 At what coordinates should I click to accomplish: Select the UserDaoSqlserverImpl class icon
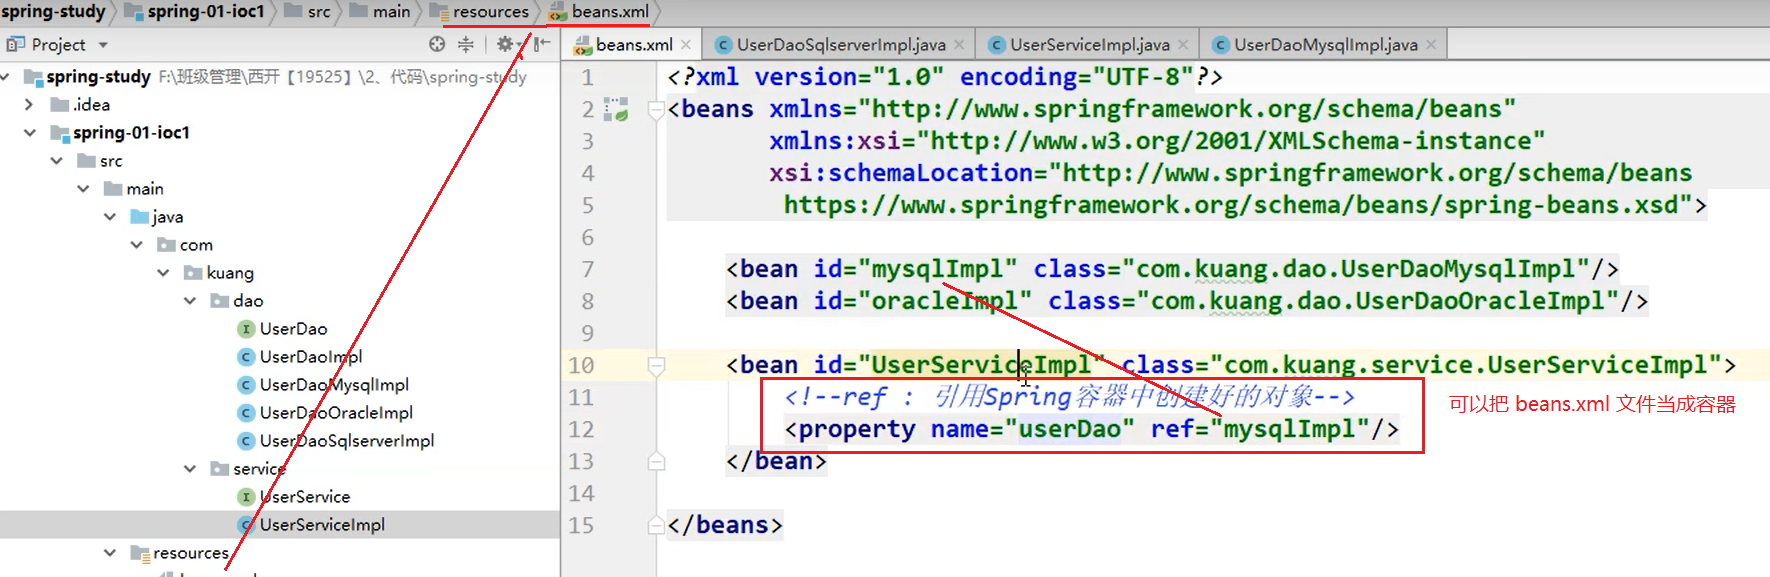246,440
